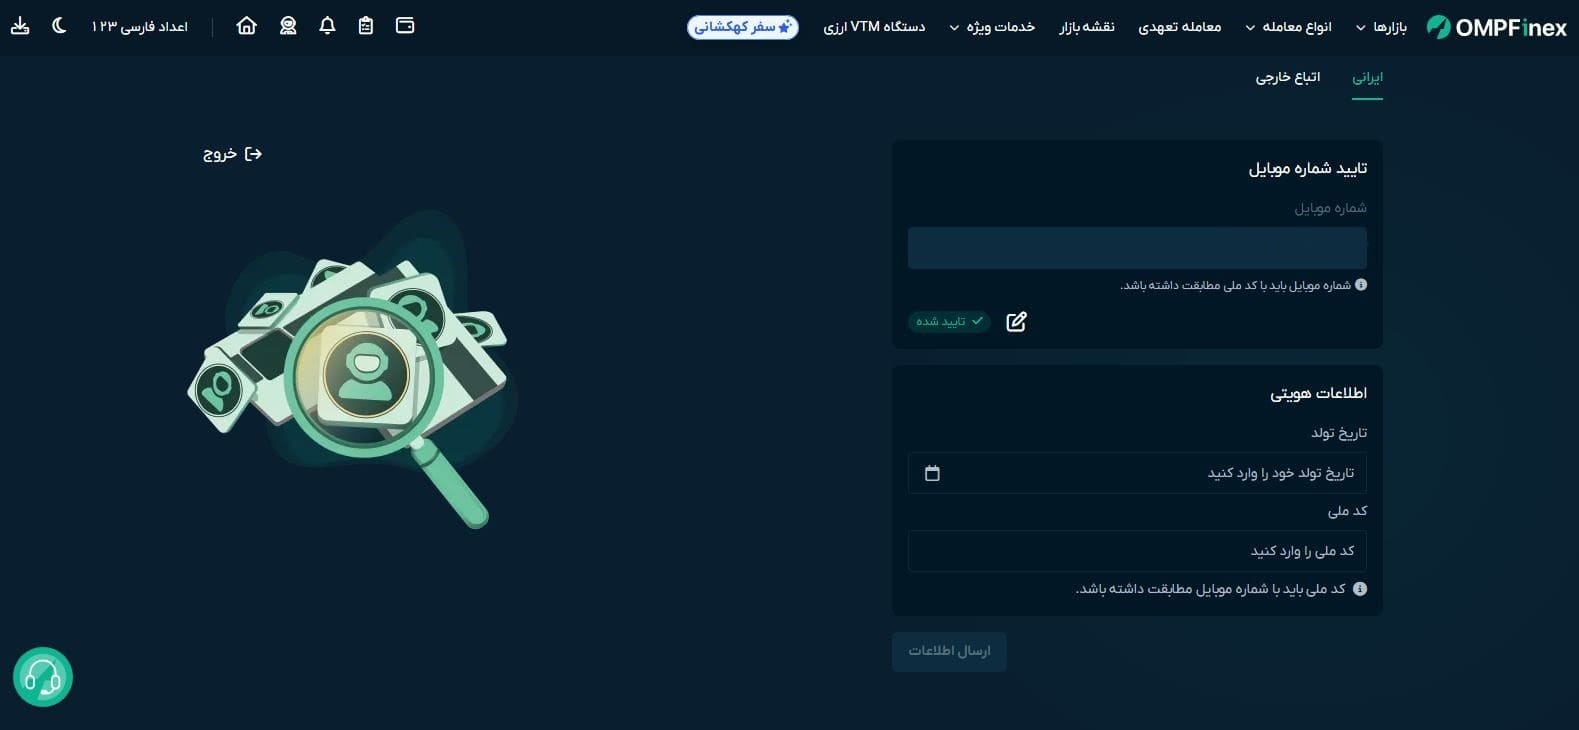
Task: Click the download app icon
Action: (20, 26)
